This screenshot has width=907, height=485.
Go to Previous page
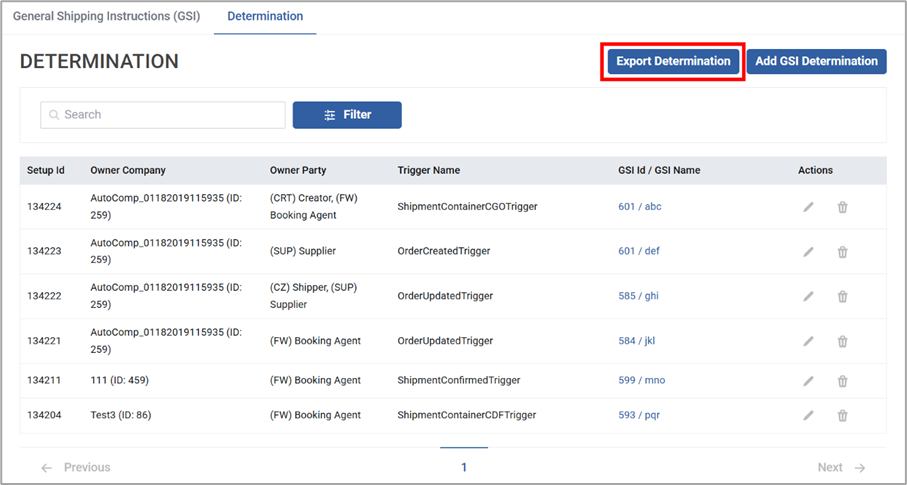[x=75, y=467]
